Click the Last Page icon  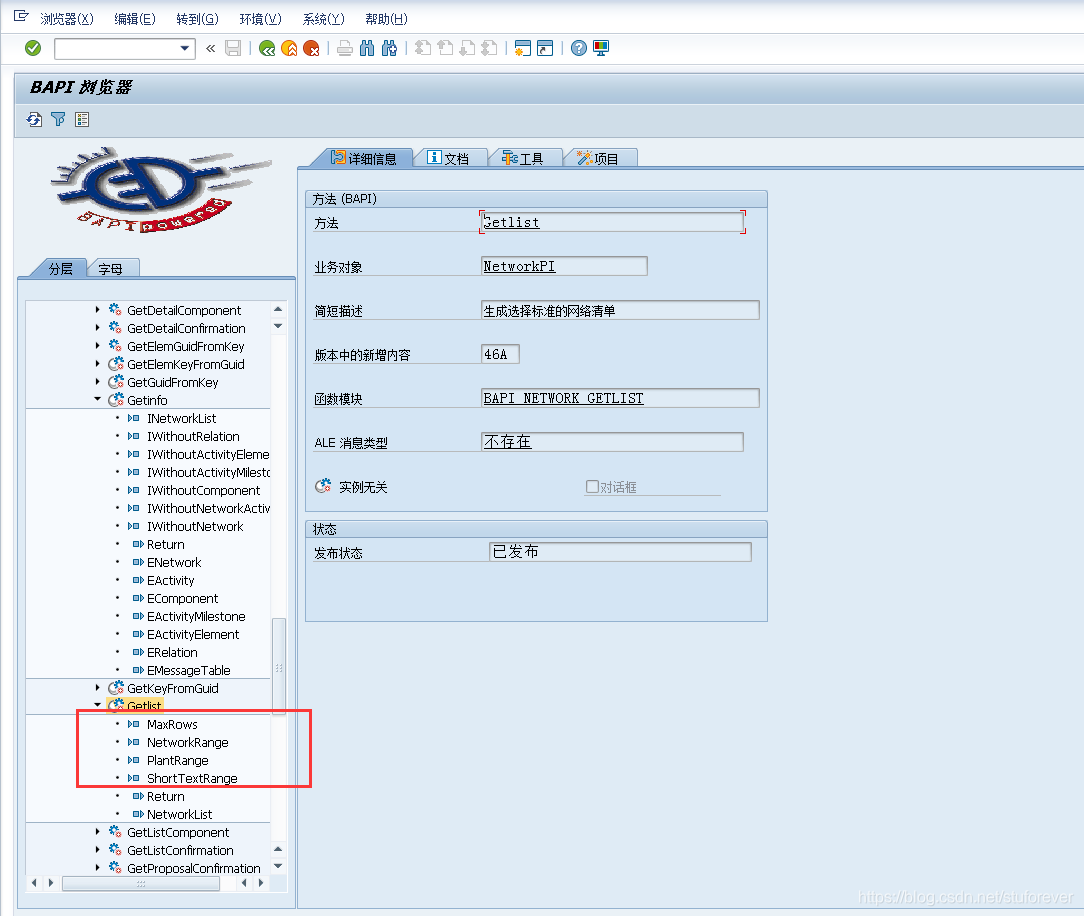(x=489, y=48)
